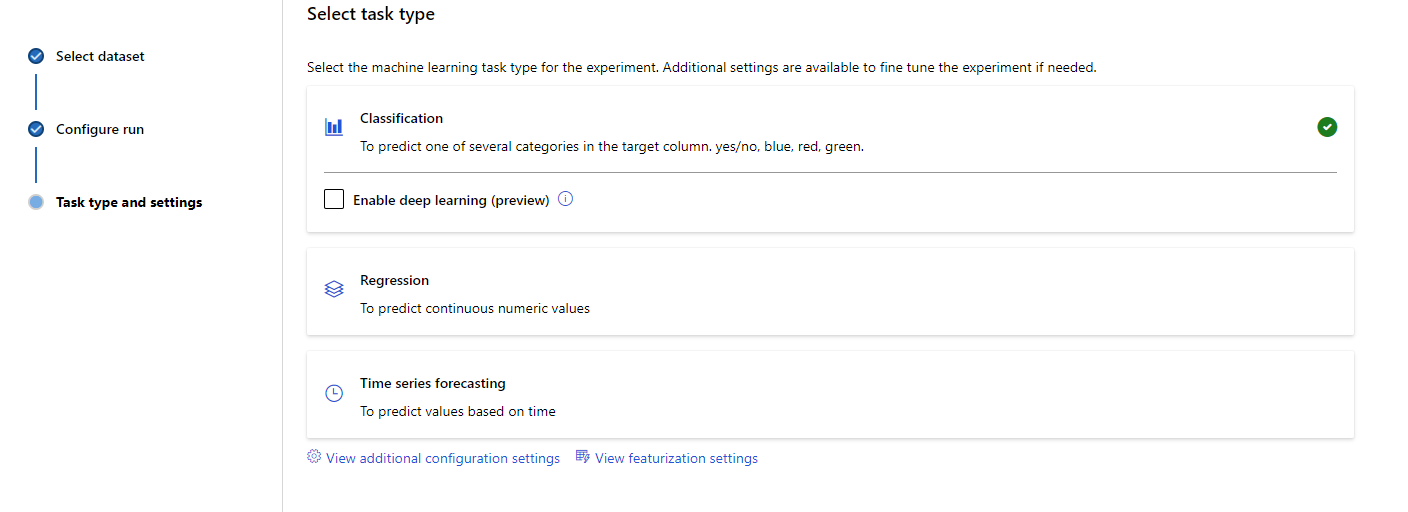
Task: Click the Time series forecasting clock icon
Action: (334, 393)
